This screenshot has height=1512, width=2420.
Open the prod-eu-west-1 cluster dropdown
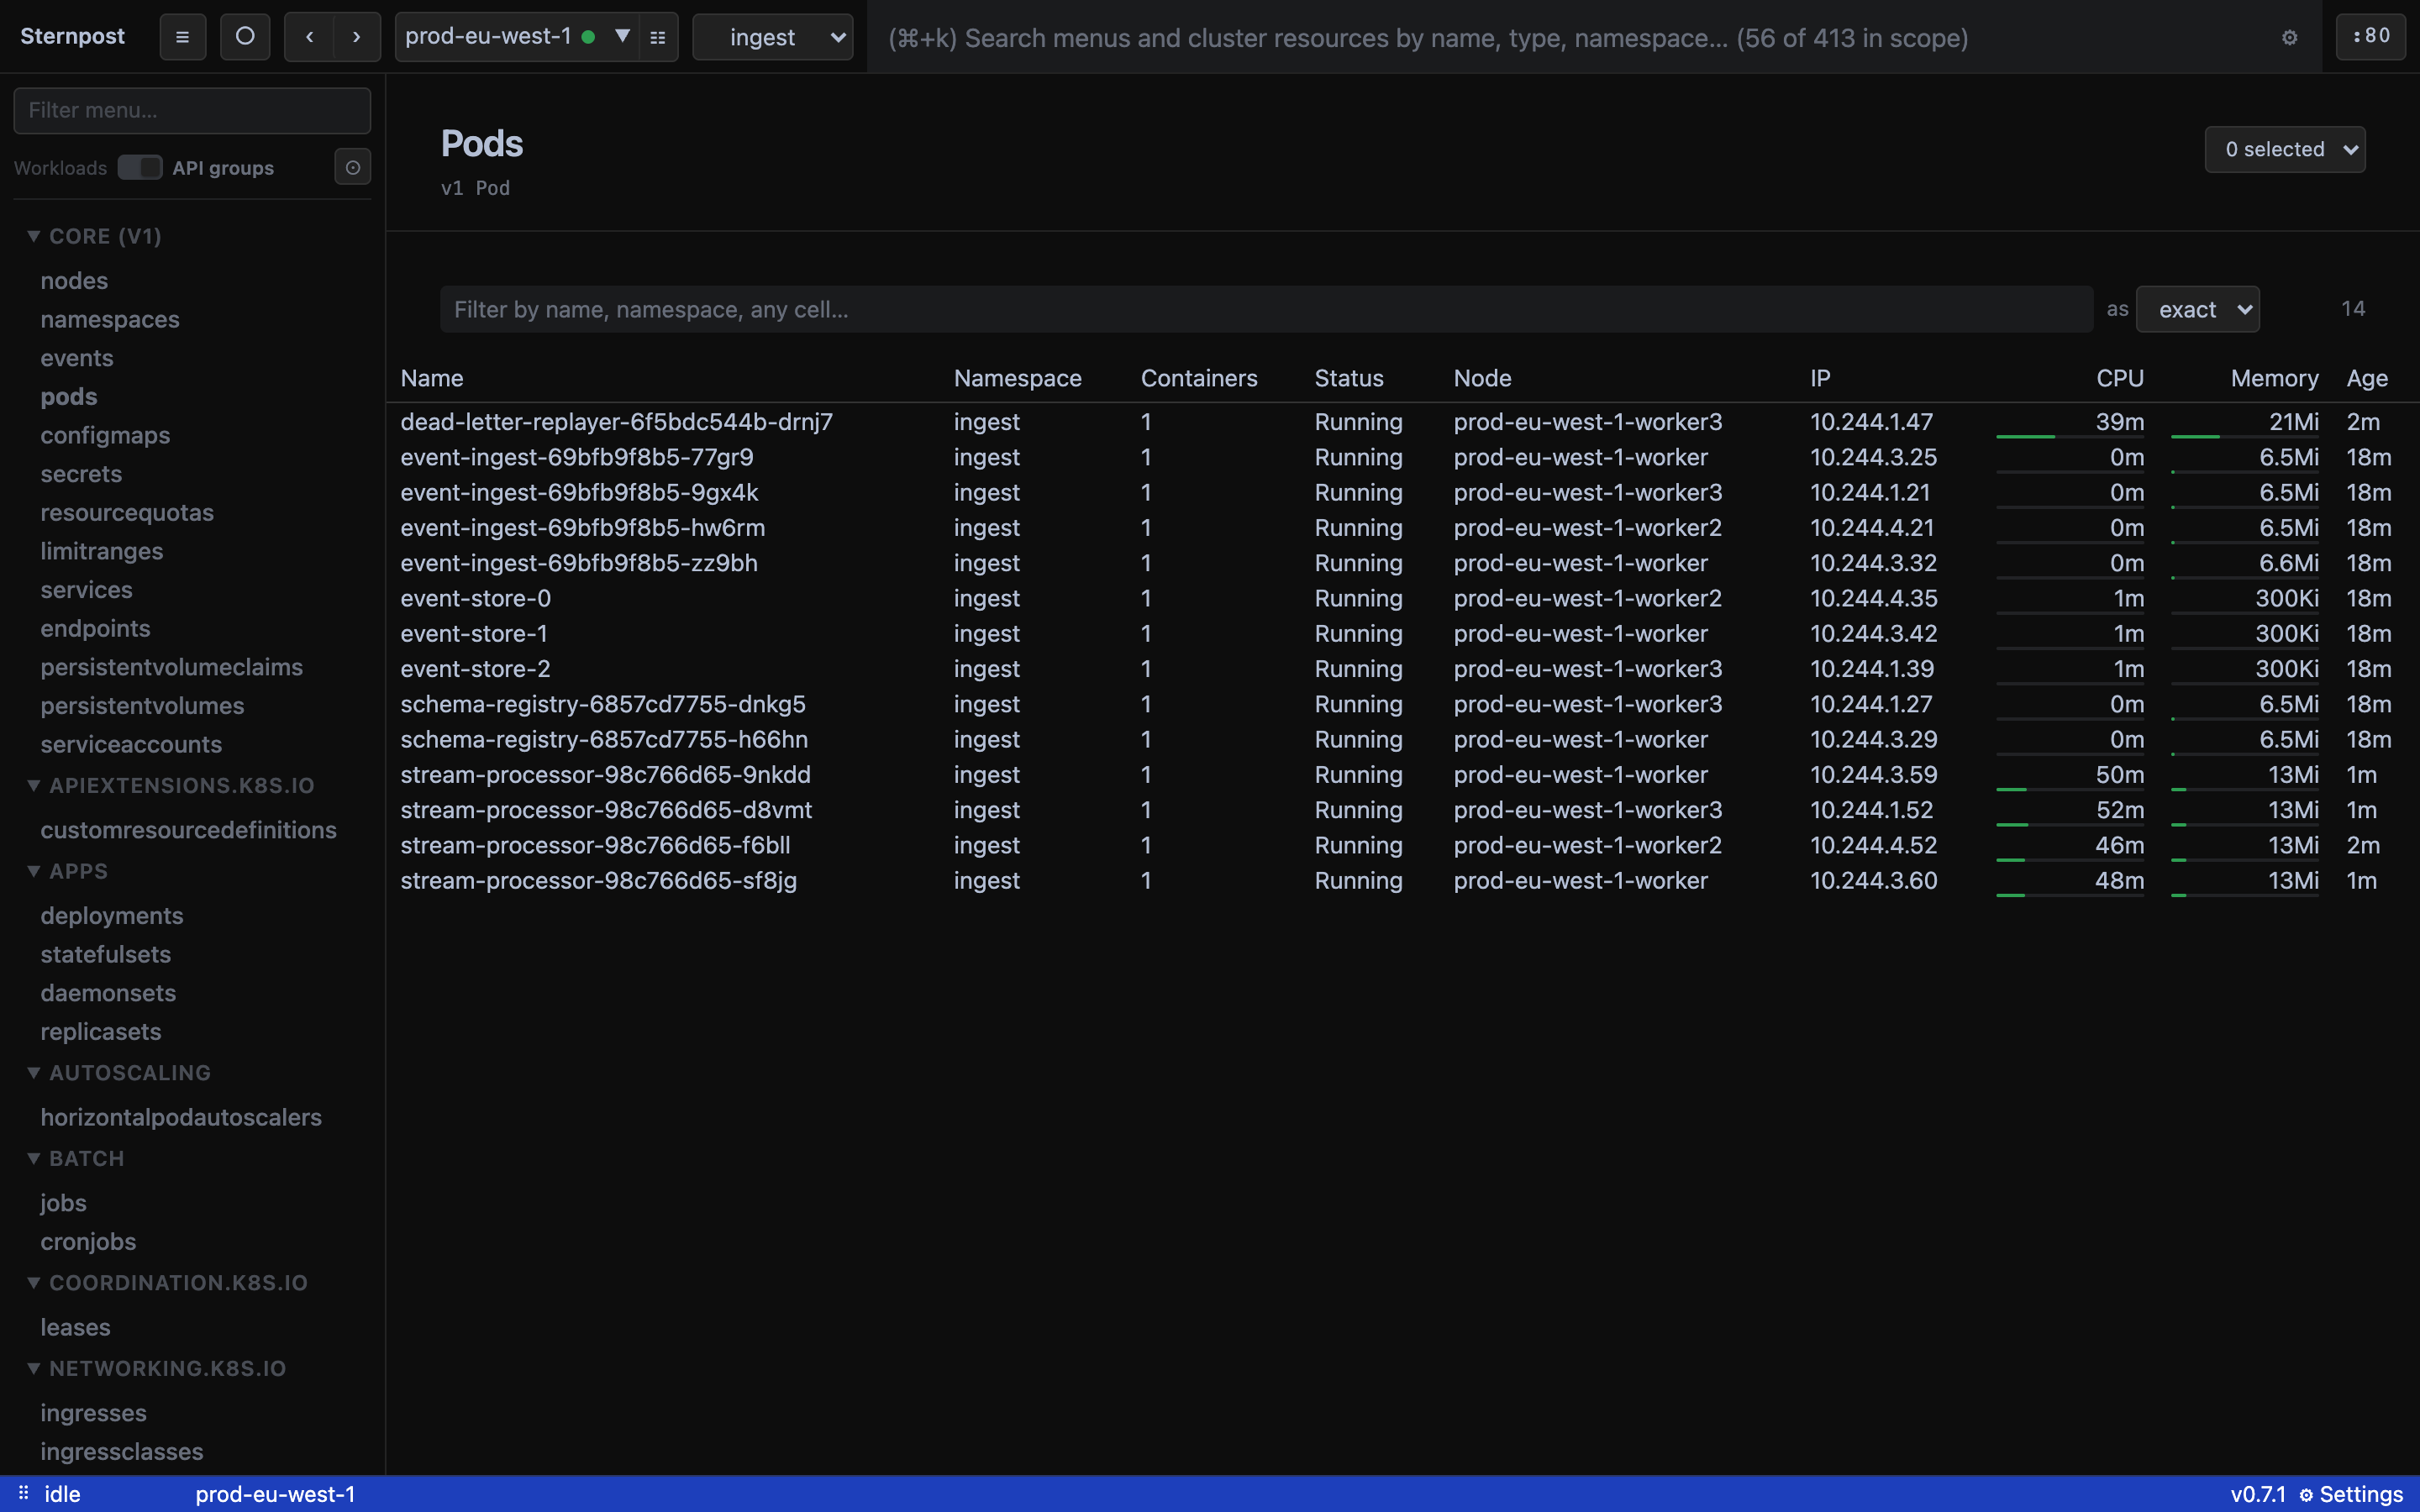click(x=517, y=37)
